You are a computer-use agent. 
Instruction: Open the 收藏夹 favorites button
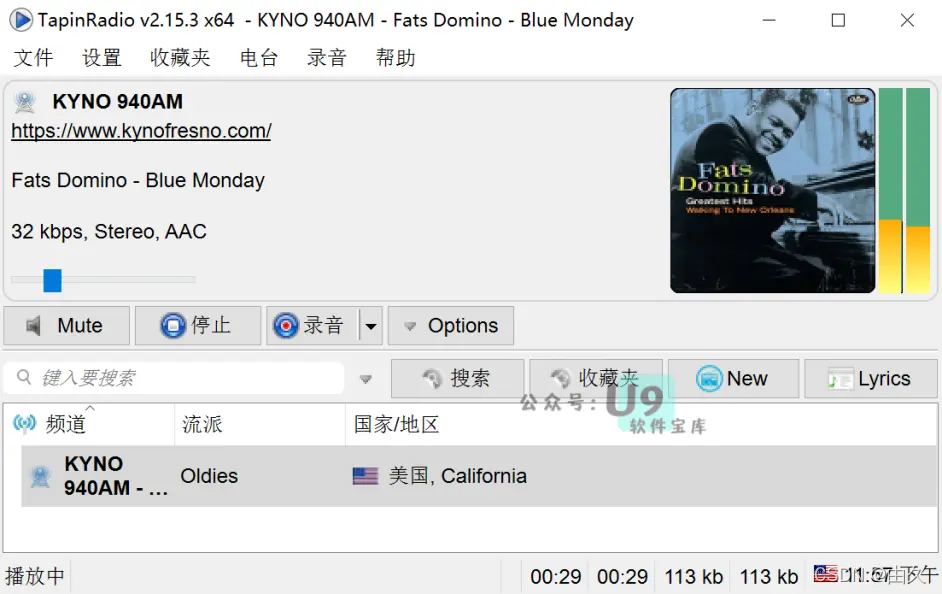(x=596, y=378)
